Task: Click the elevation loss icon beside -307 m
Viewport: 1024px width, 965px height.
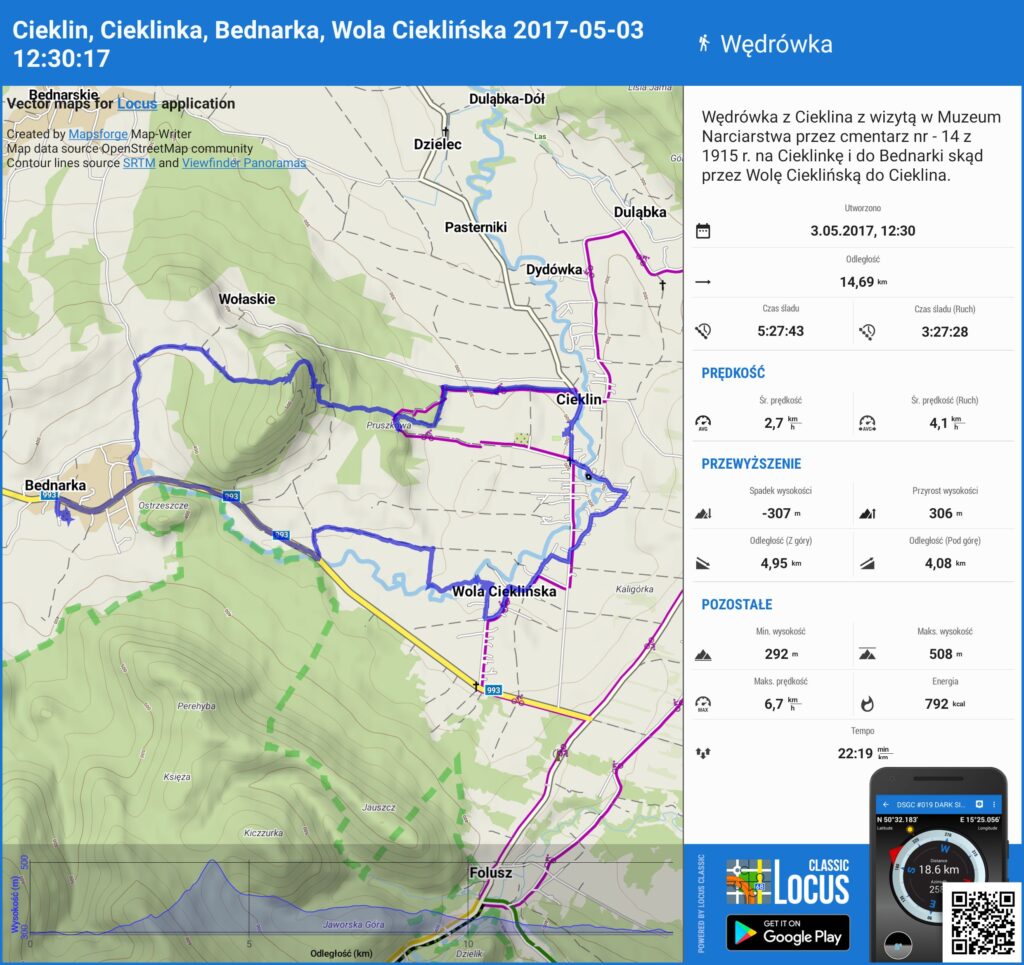Action: click(703, 514)
